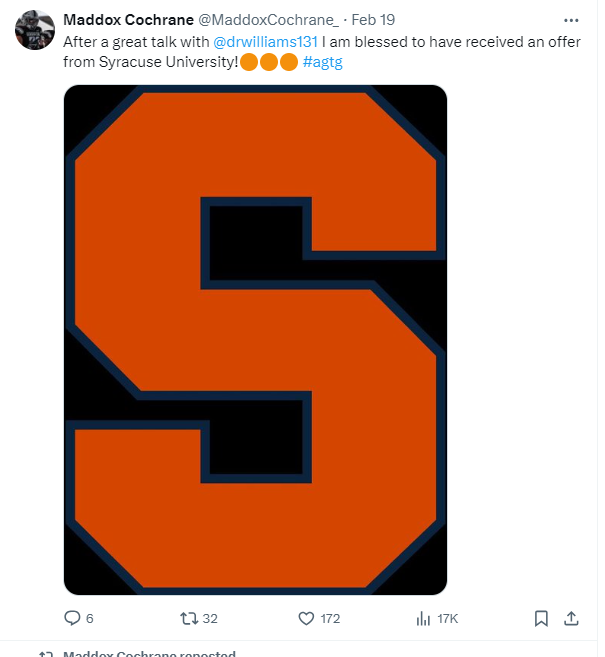Click the 32 reposts count

[x=210, y=619]
